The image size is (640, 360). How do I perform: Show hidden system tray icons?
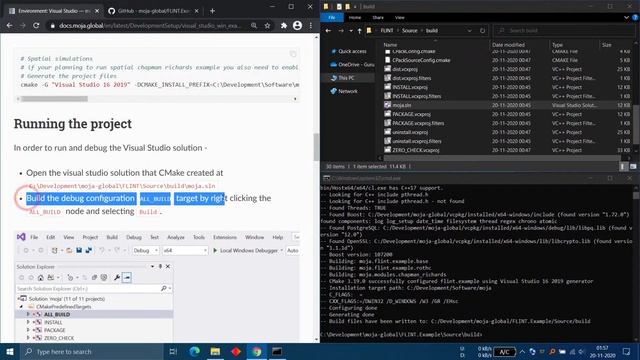point(522,351)
